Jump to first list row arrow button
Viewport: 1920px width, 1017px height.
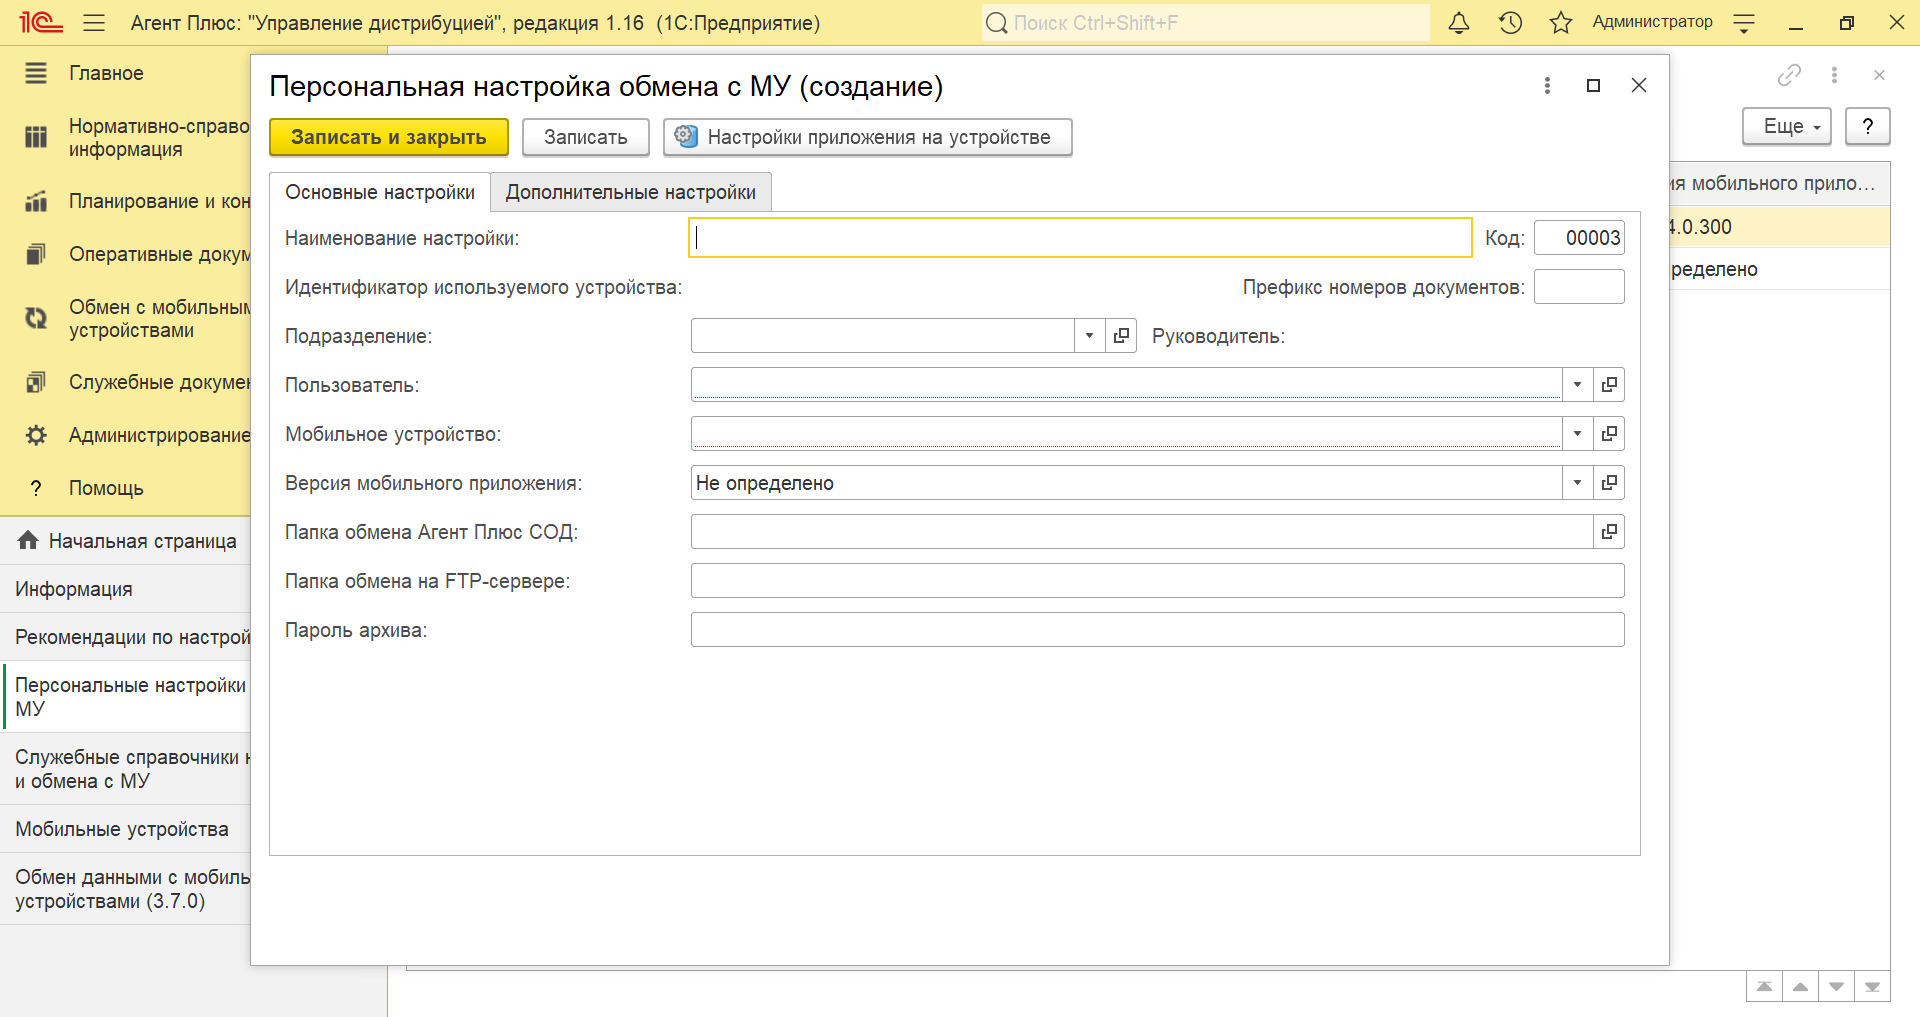1764,986
